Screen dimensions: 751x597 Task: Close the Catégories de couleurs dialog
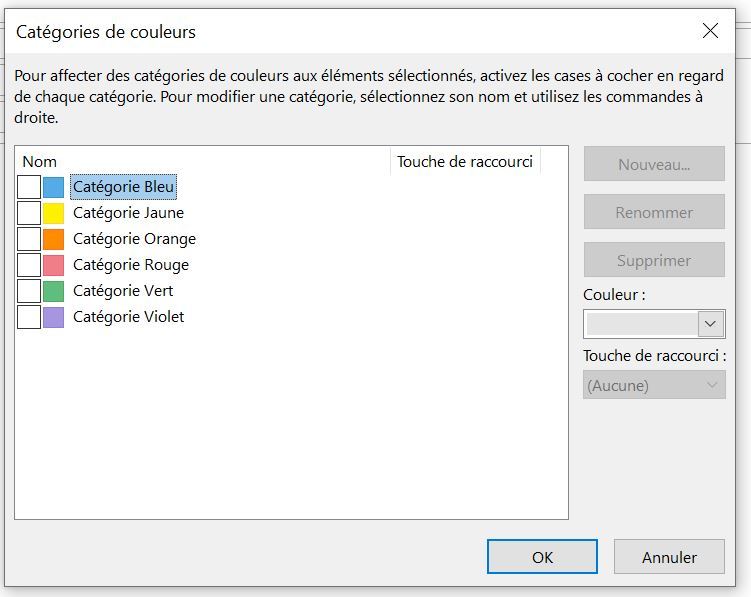710,31
